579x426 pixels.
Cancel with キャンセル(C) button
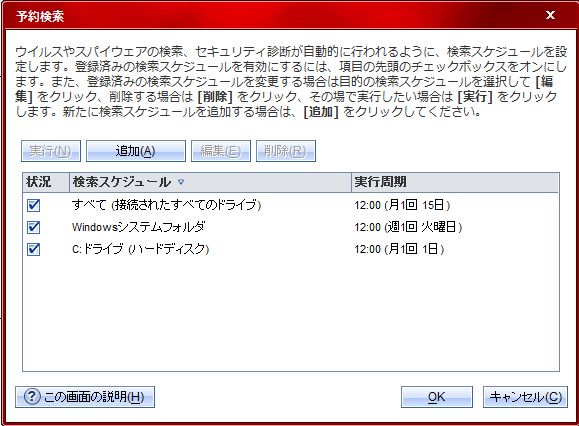click(525, 397)
